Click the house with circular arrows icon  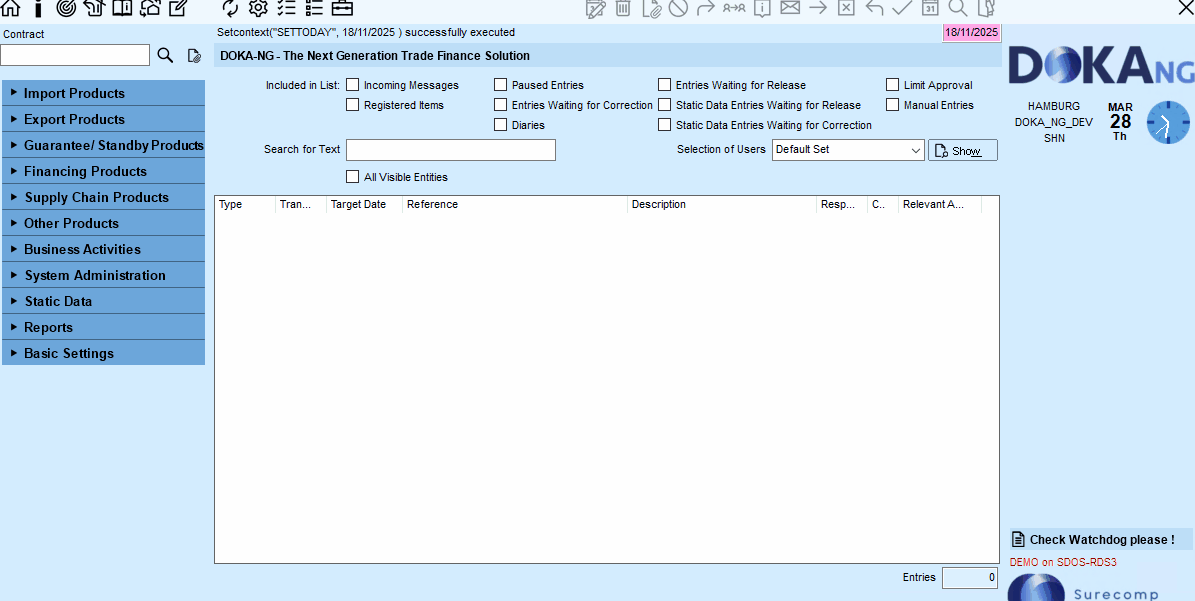(149, 8)
